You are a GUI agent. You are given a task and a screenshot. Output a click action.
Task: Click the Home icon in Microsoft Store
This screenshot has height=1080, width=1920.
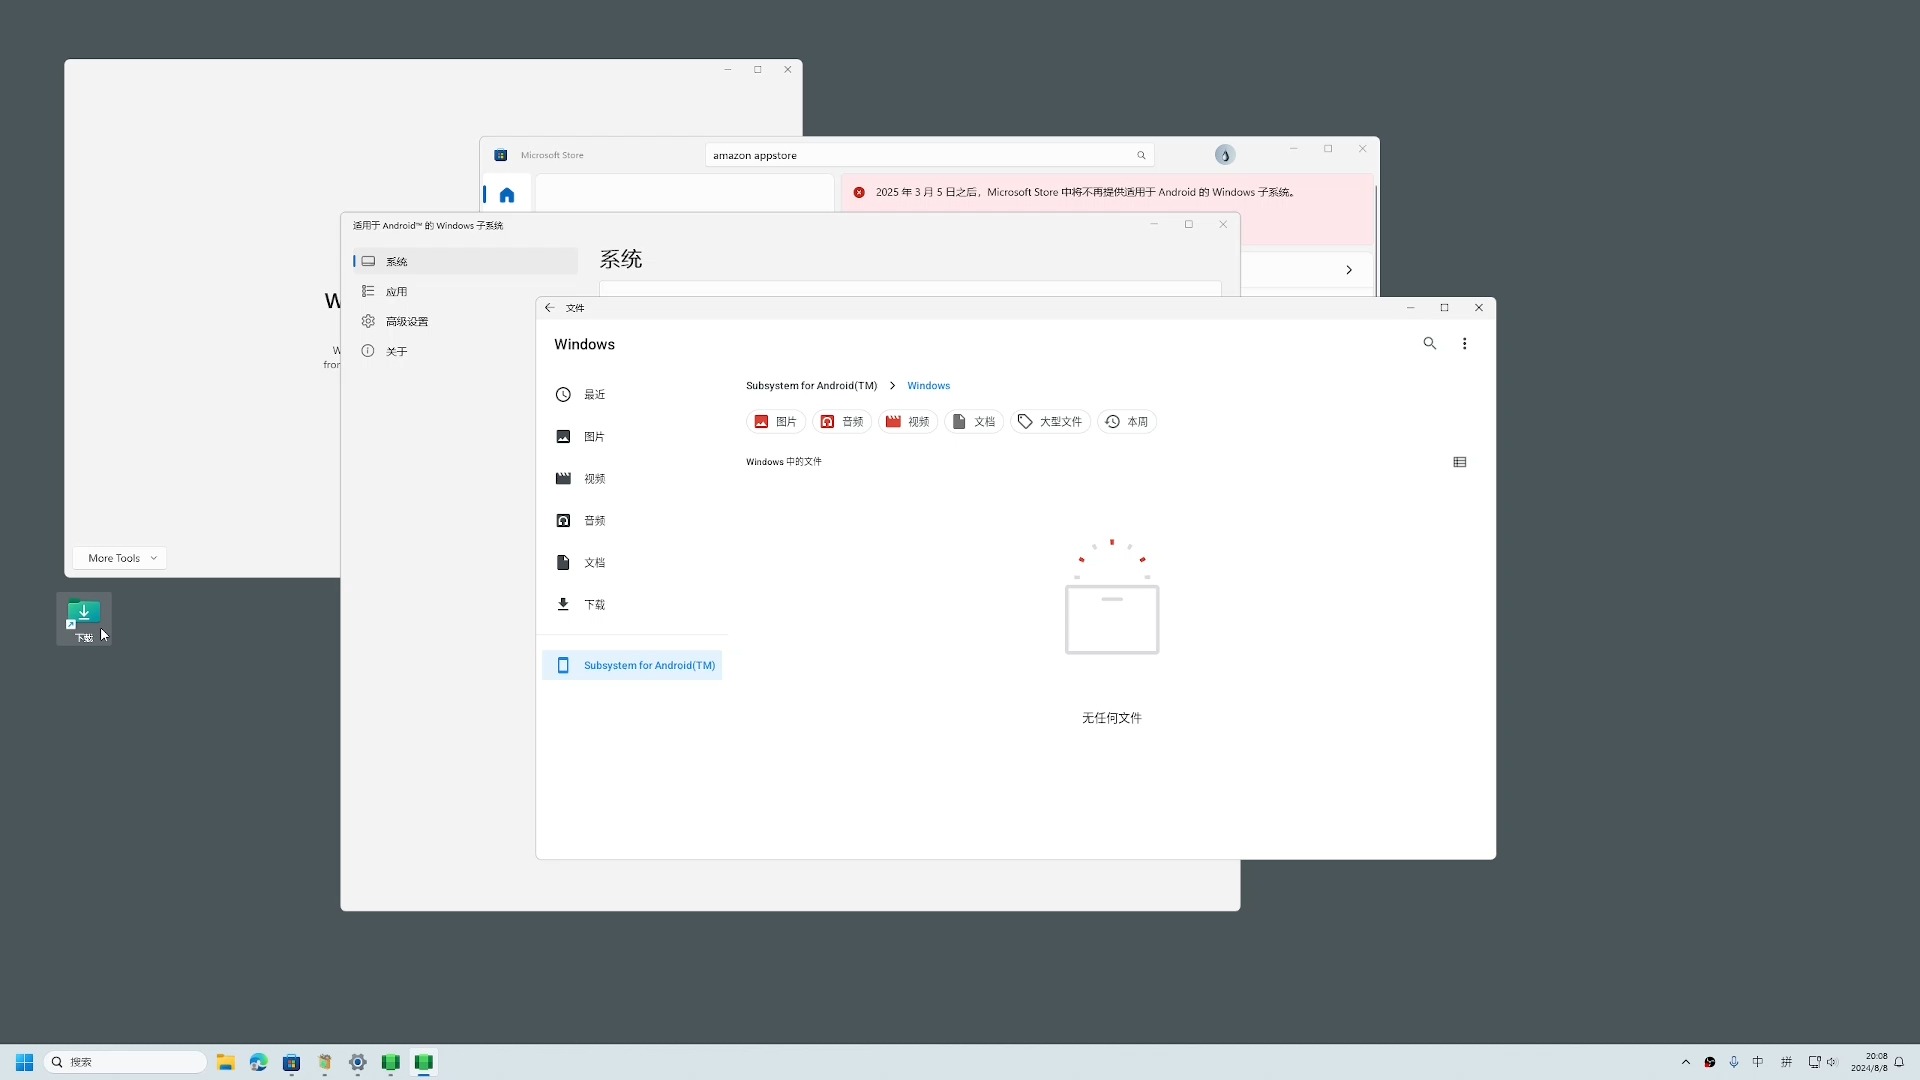tap(507, 193)
